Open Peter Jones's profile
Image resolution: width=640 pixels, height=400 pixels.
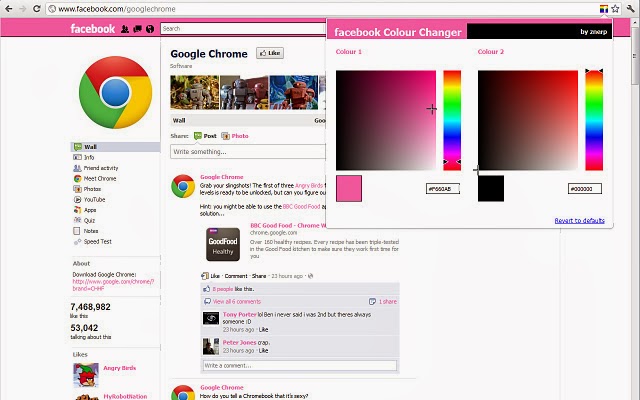pos(240,342)
